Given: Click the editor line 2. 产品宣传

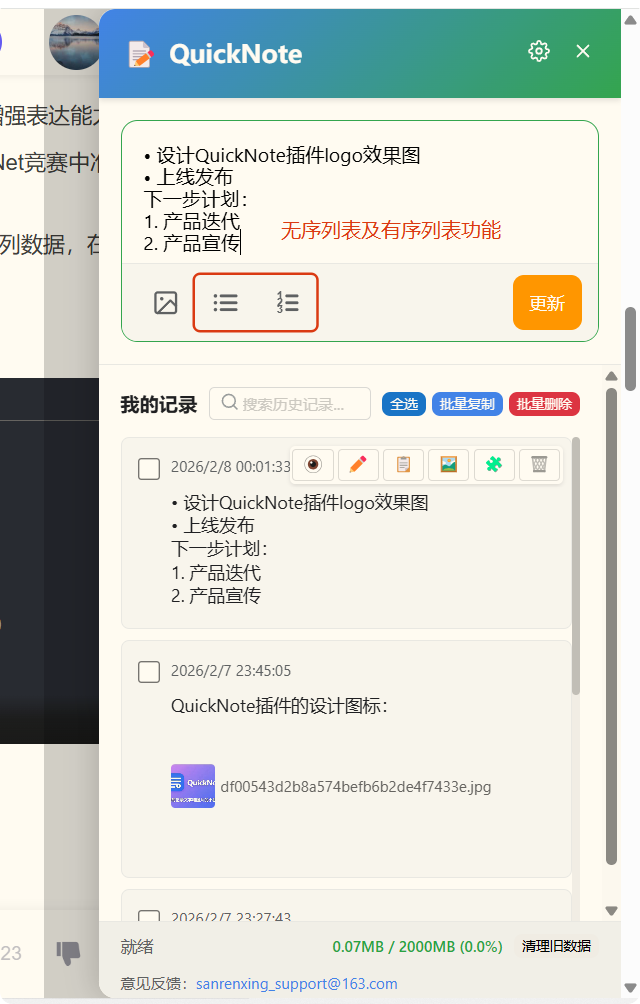Looking at the screenshot, I should tap(192, 243).
